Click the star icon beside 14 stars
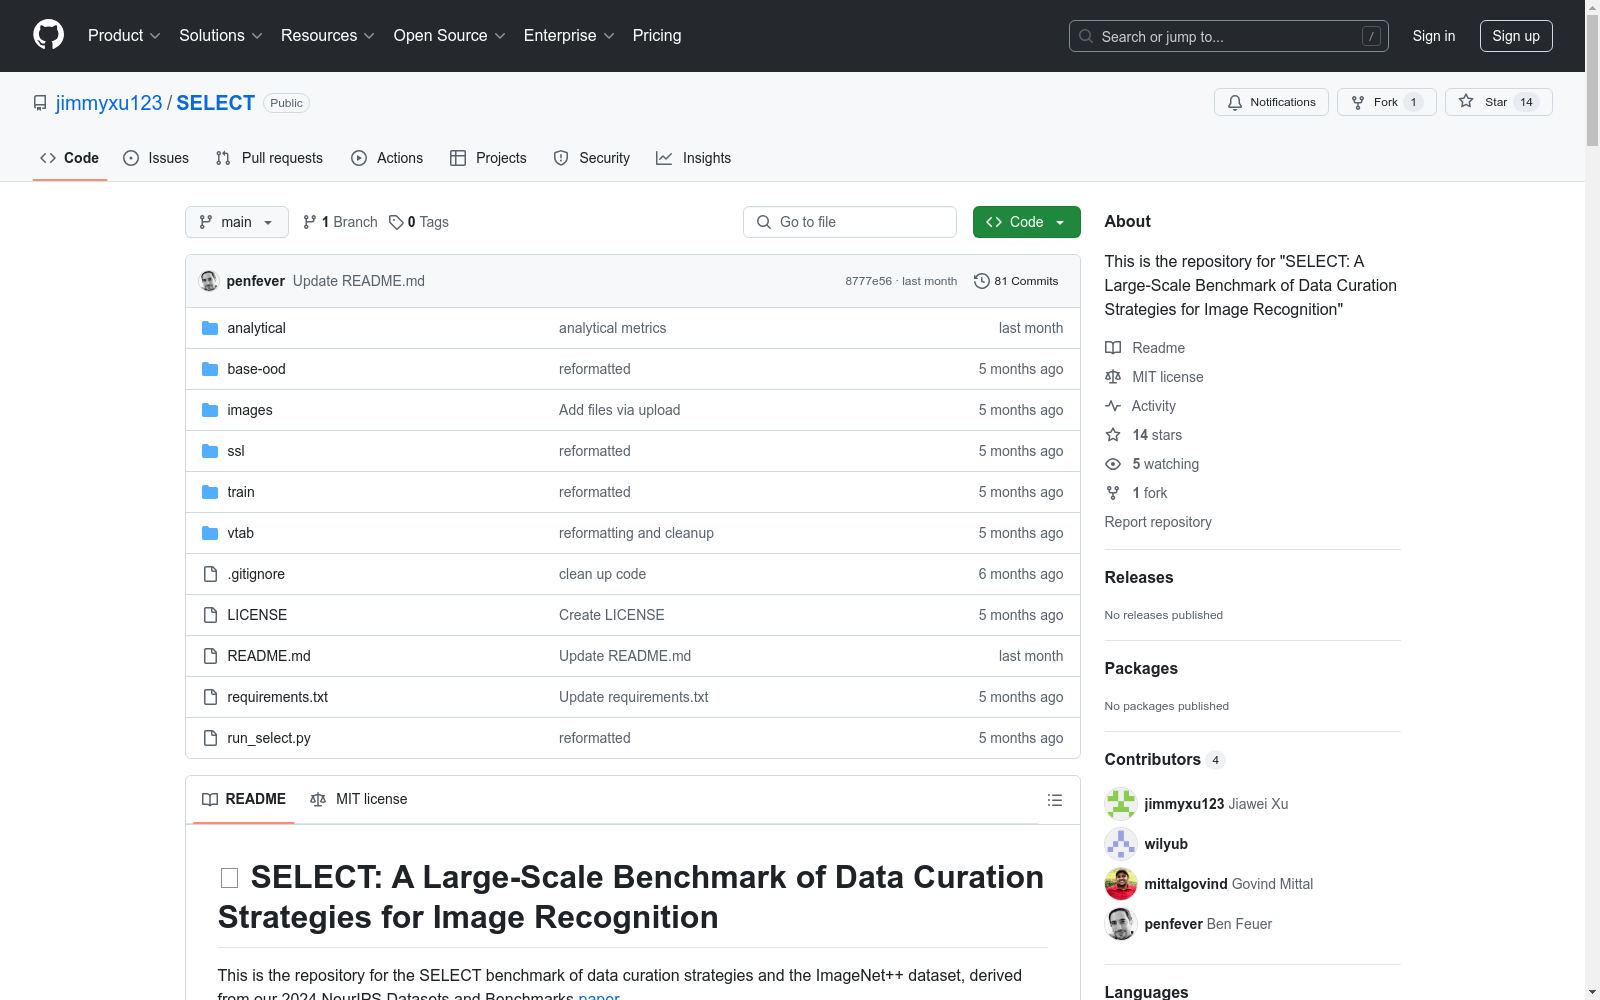Image resolution: width=1600 pixels, height=1000 pixels. (1113, 435)
